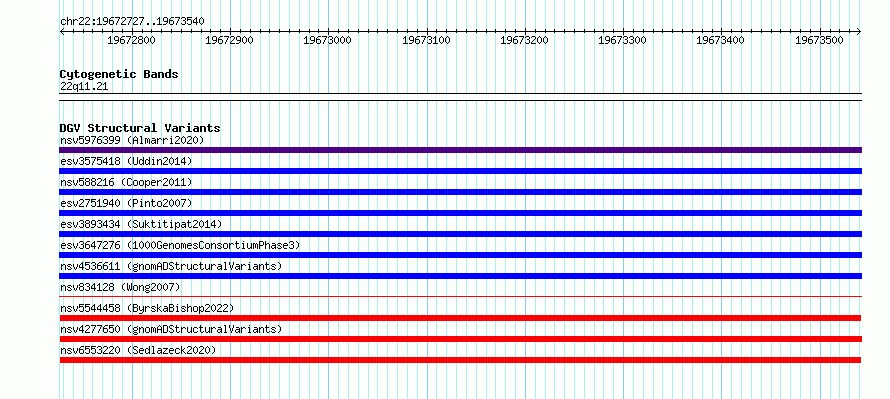
Task: Click the blue nsv4536611 variant bar
Action: 460,276
